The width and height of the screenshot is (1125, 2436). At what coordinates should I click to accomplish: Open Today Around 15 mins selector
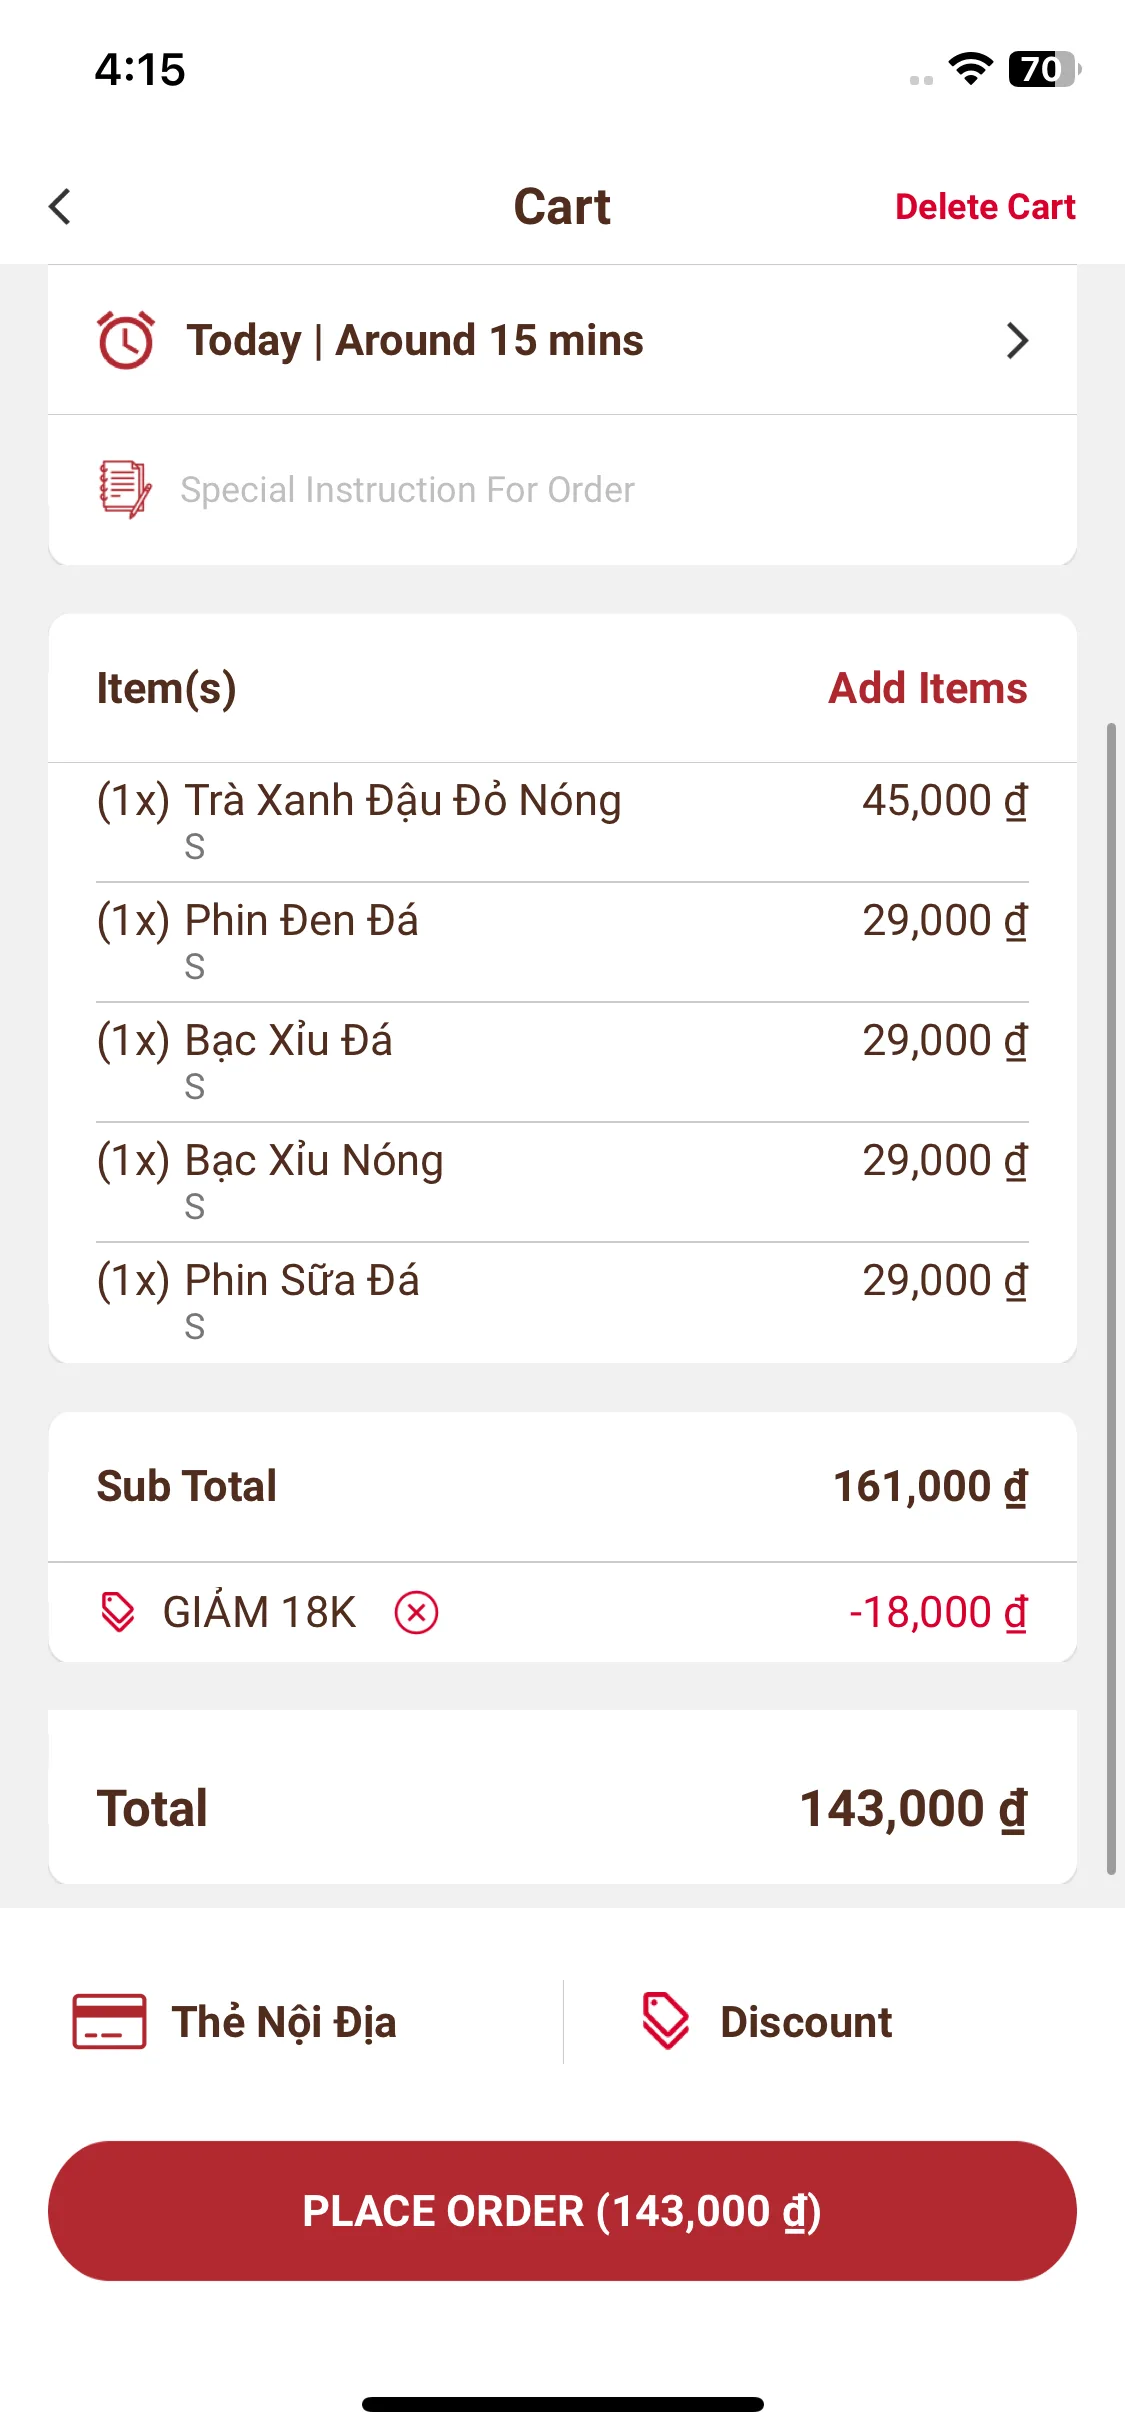coord(415,341)
